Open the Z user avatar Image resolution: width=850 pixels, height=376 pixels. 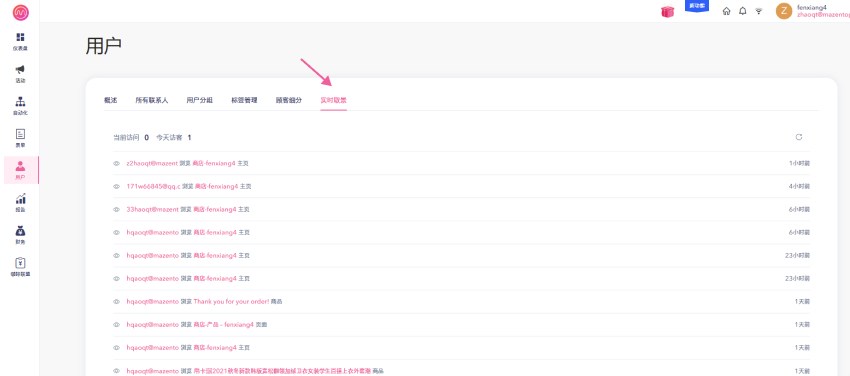[784, 11]
